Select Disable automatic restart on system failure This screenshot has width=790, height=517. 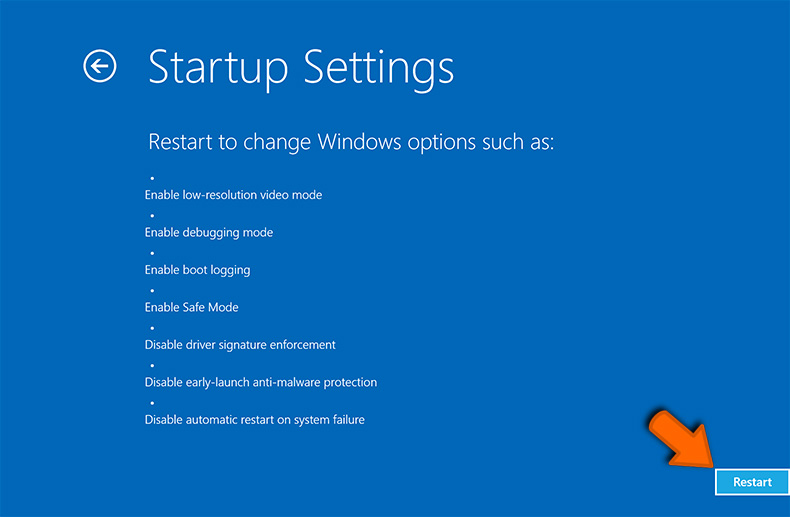[254, 420]
